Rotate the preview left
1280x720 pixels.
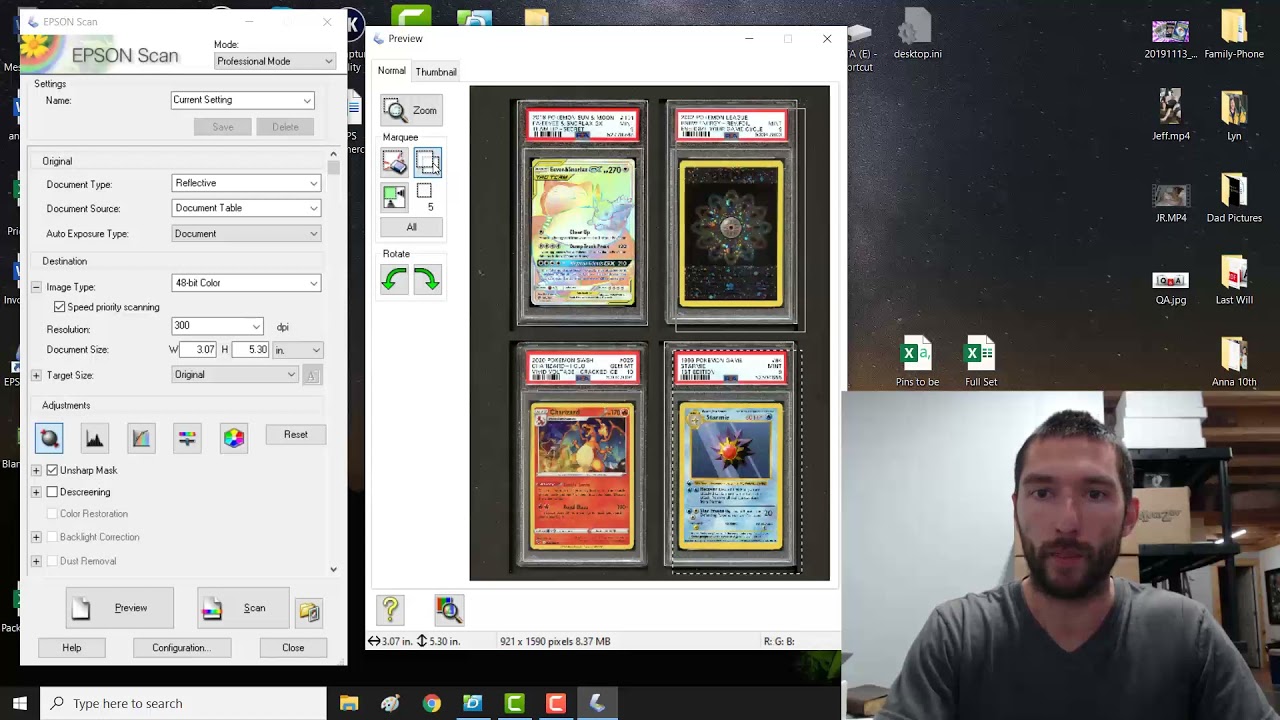coord(394,280)
